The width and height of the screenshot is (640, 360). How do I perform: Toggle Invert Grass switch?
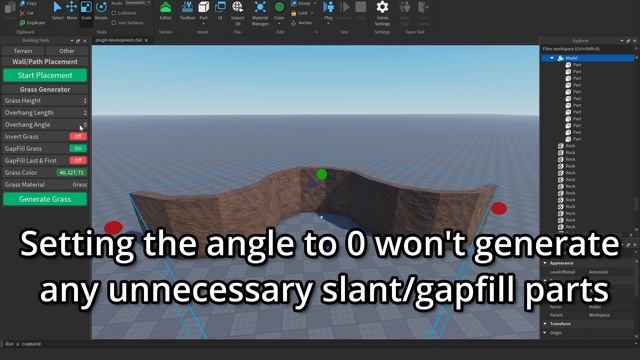coord(78,136)
